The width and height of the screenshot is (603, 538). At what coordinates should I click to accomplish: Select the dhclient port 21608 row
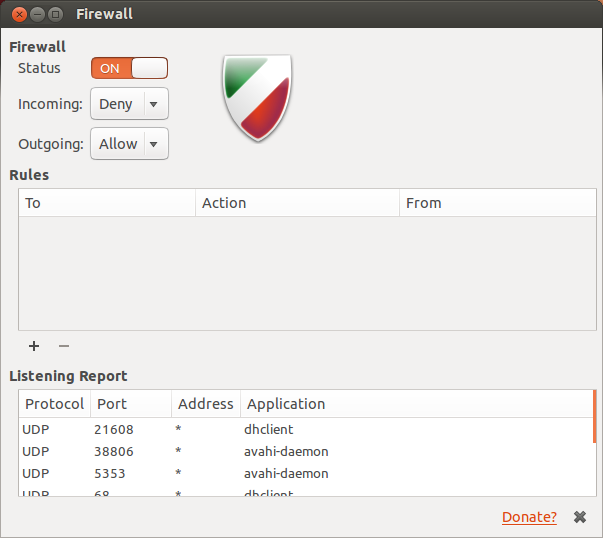(x=300, y=429)
